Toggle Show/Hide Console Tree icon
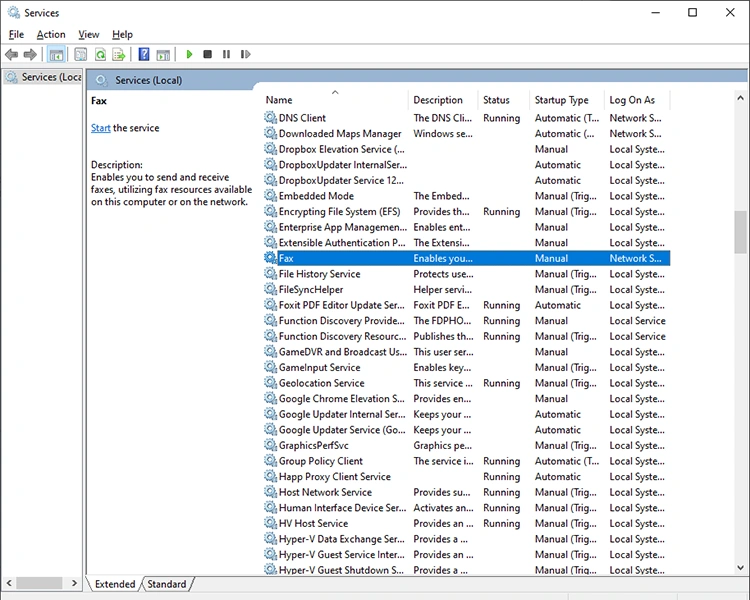Viewport: 750px width, 600px height. (56, 55)
